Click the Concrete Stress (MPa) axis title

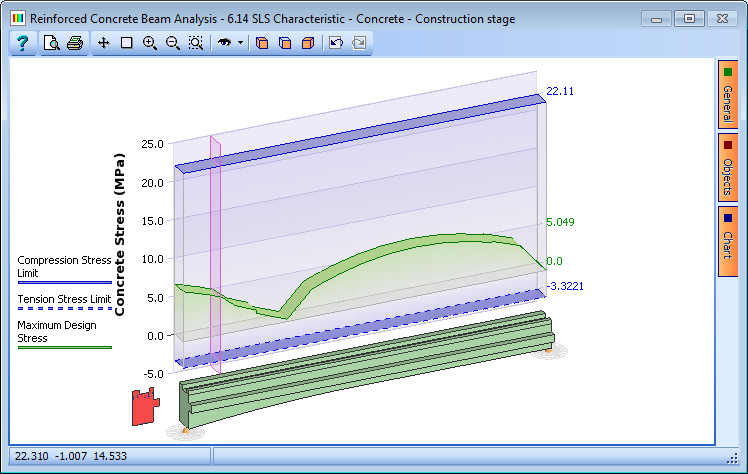pos(119,234)
